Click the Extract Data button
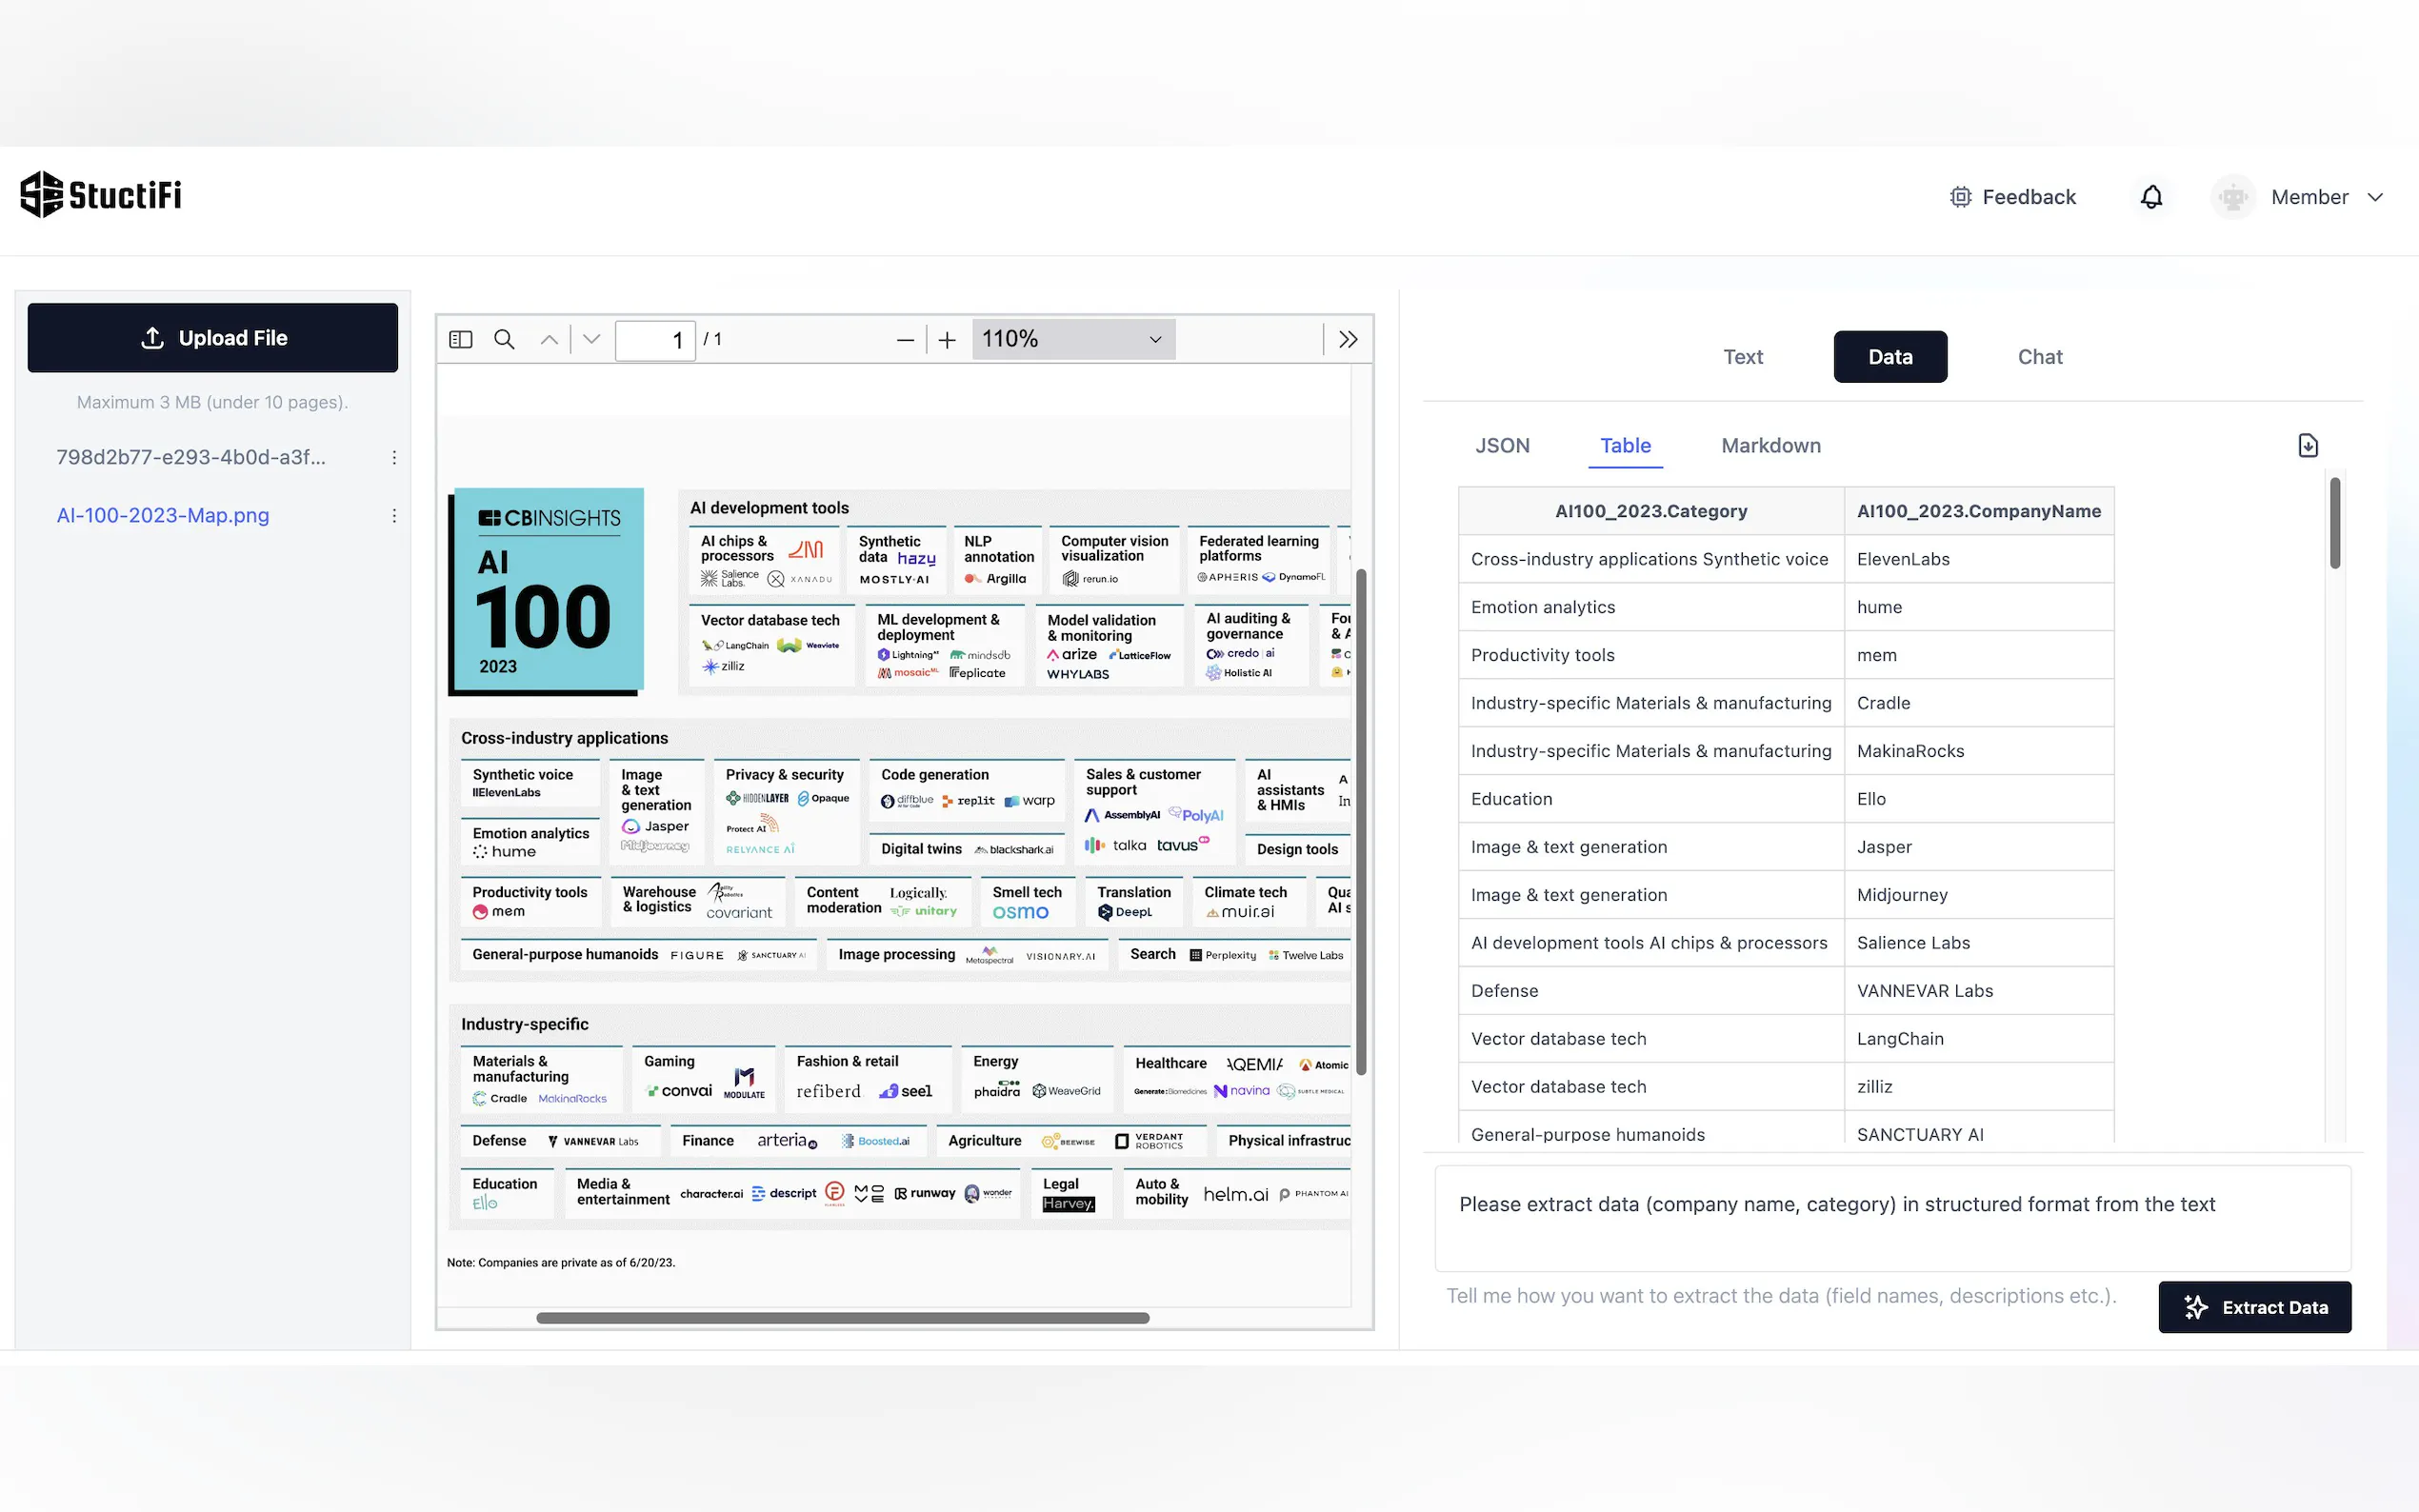Viewport: 2419px width, 1512px height. [2254, 1307]
